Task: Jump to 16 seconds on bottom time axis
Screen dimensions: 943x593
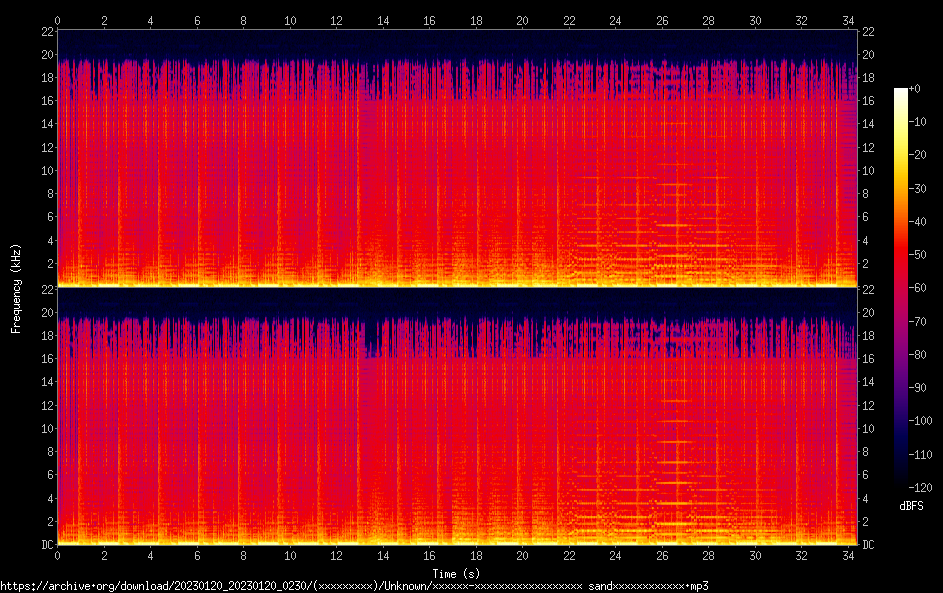Action: pyautogui.click(x=429, y=554)
